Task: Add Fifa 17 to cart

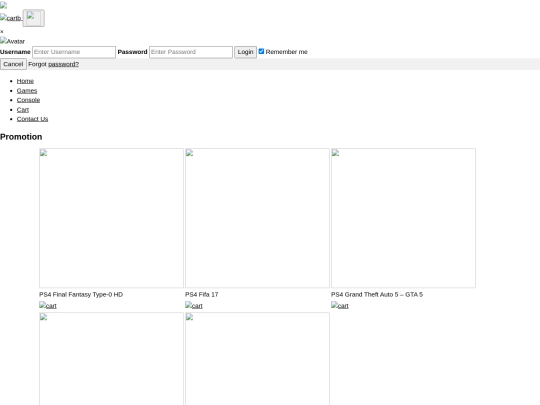Action: coord(194,305)
